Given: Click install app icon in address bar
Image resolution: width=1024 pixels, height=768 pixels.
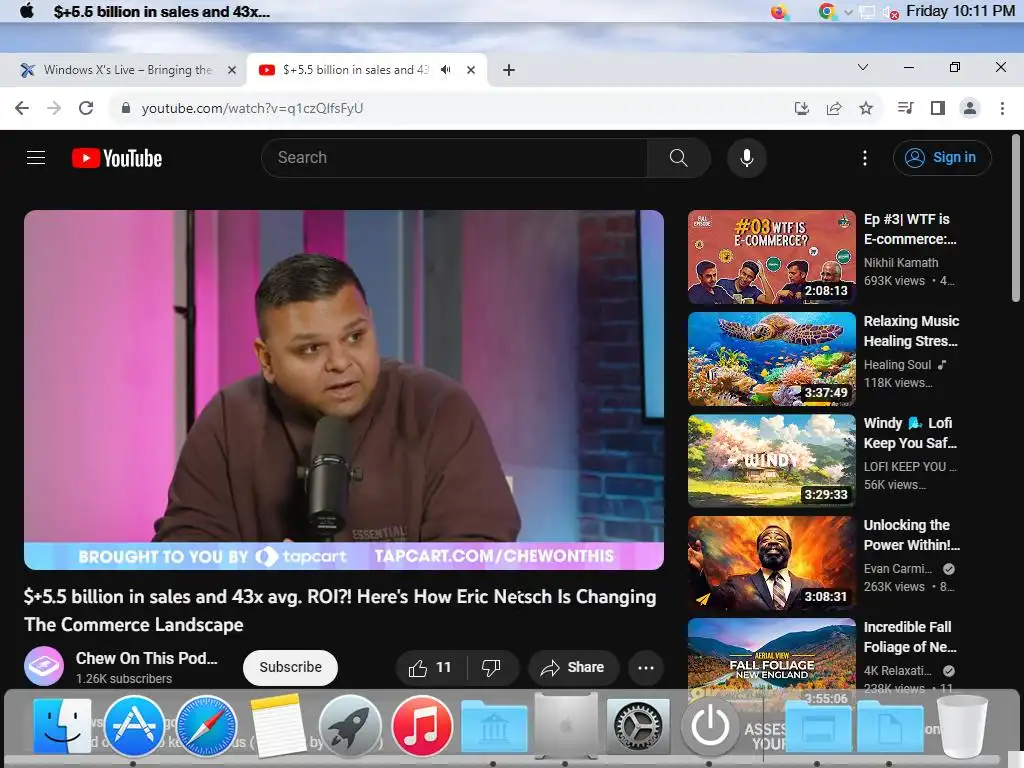Looking at the screenshot, I should [802, 108].
